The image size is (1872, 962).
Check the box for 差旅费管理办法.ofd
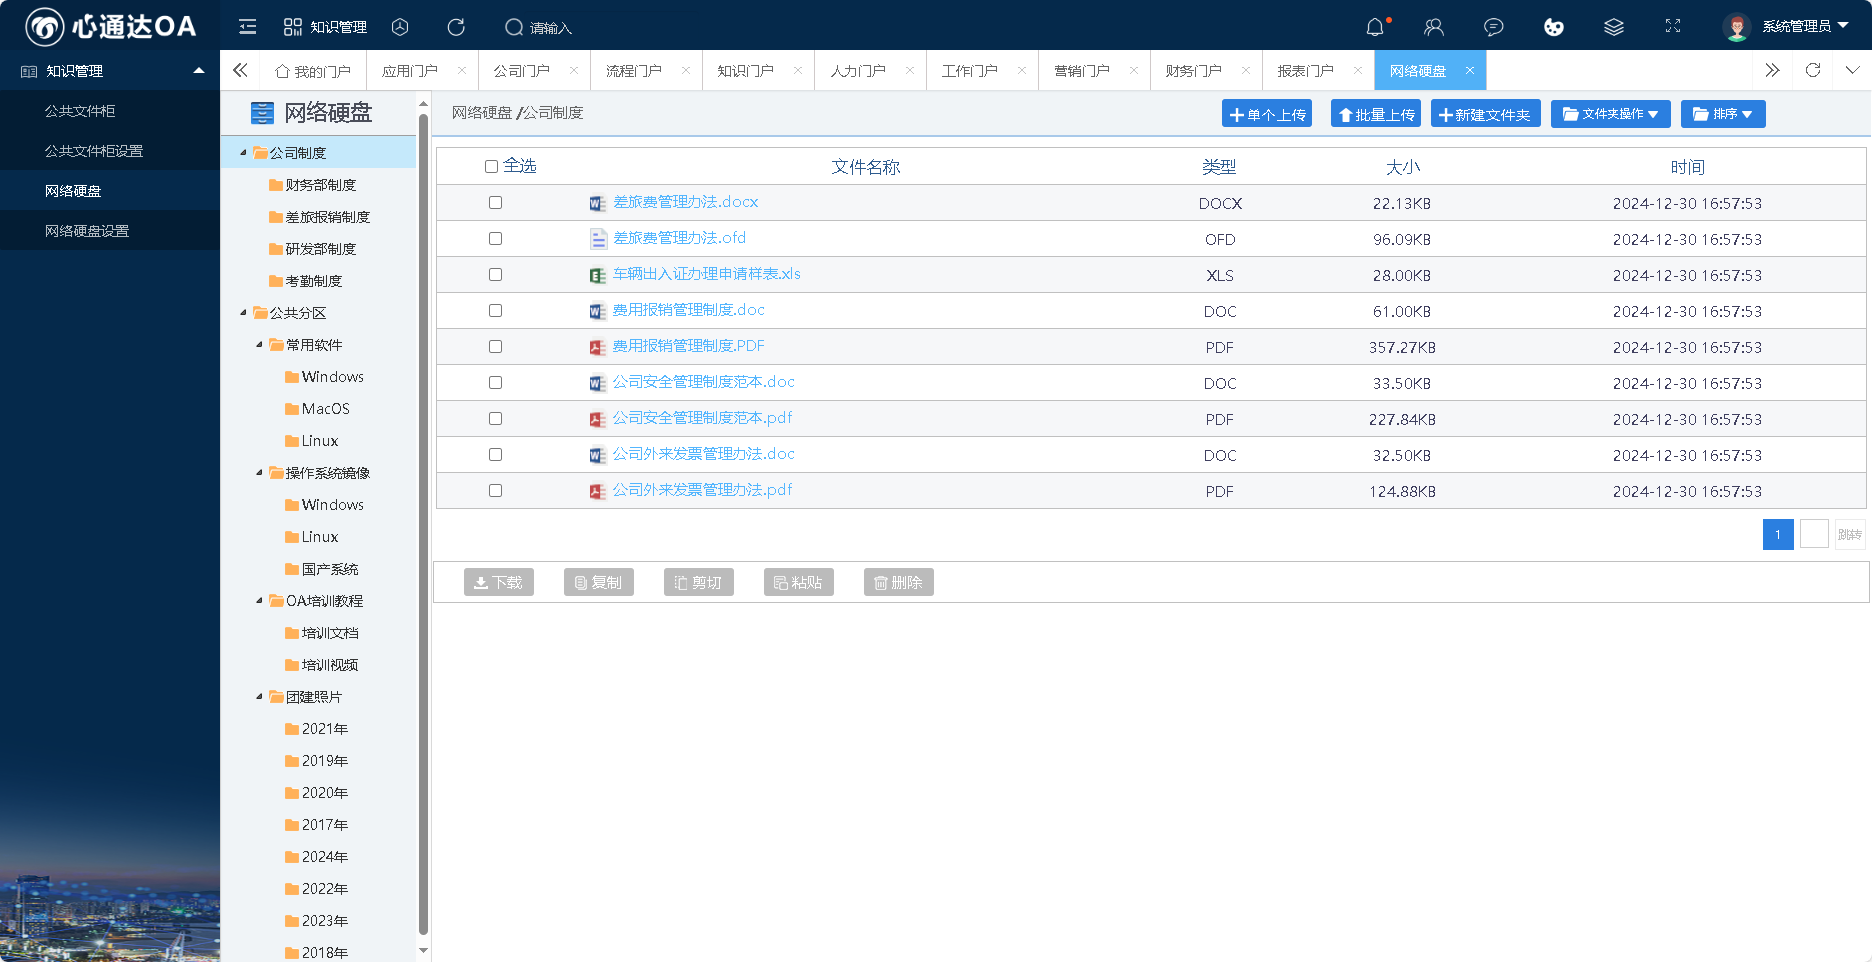point(495,238)
